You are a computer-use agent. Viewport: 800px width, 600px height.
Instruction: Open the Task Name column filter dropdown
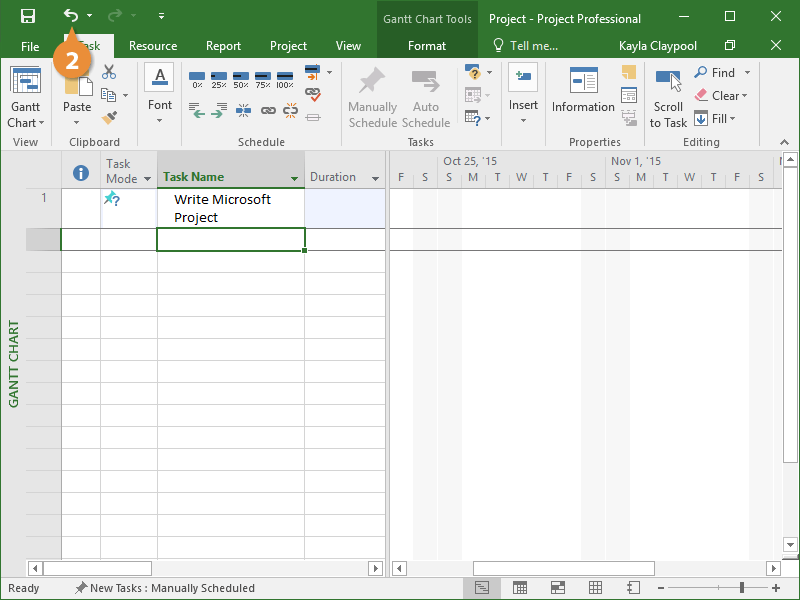coord(294,179)
